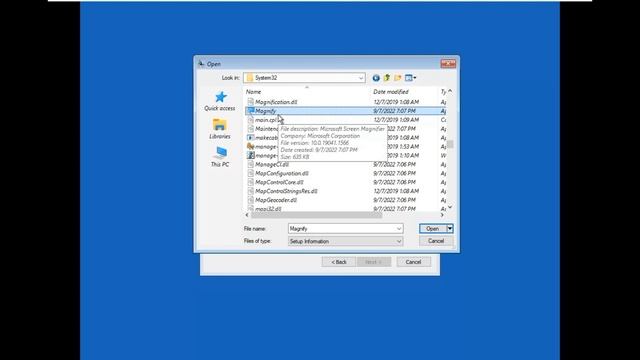Cancel the setup wizard behind dialog
640x360 pixels.
click(413, 262)
